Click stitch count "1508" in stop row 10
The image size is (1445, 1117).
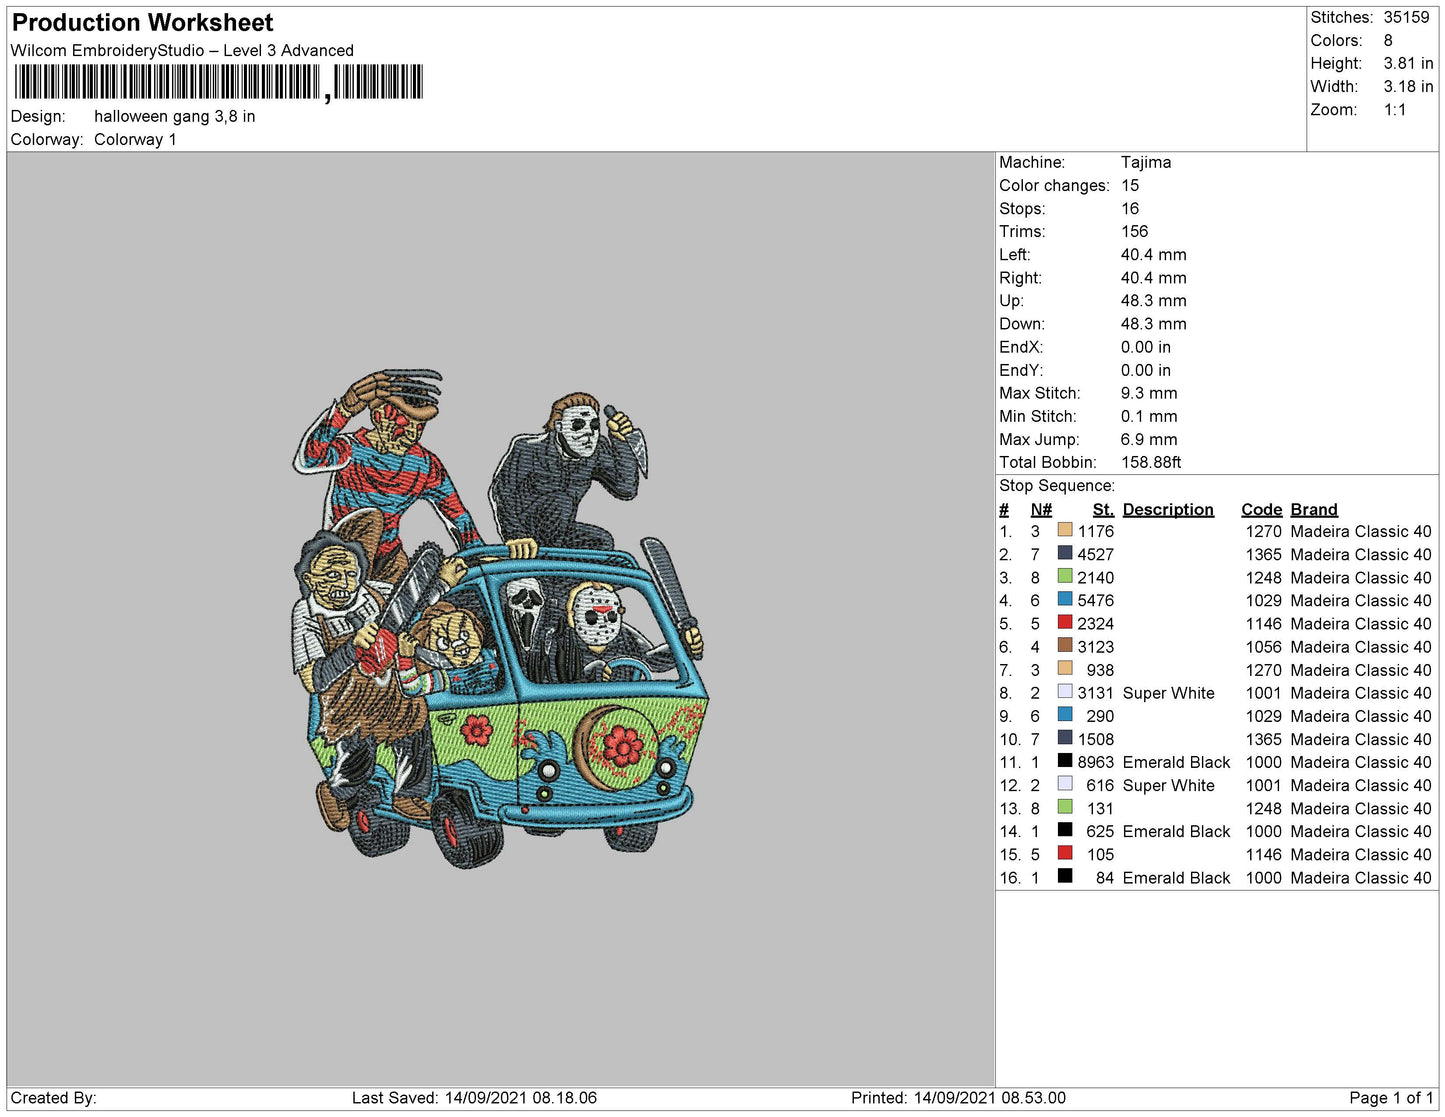[1096, 739]
